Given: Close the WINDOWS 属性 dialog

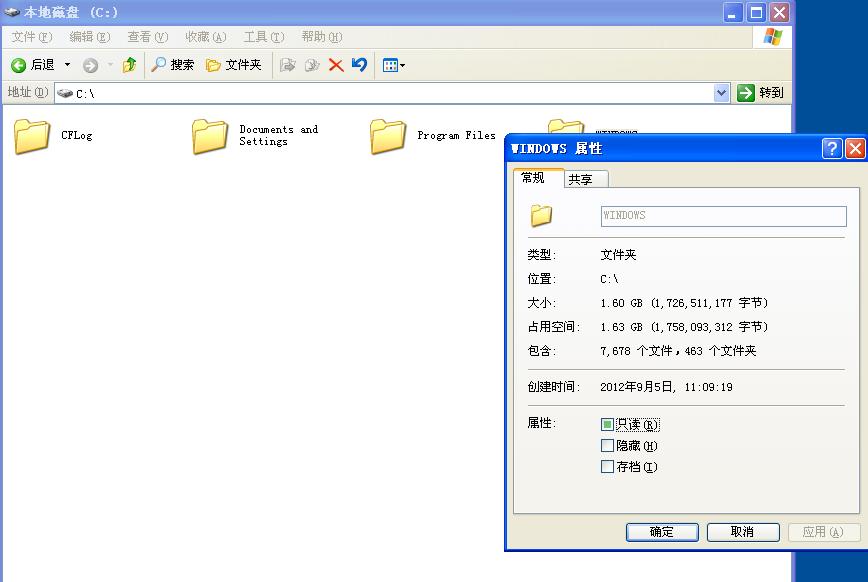Looking at the screenshot, I should [856, 148].
